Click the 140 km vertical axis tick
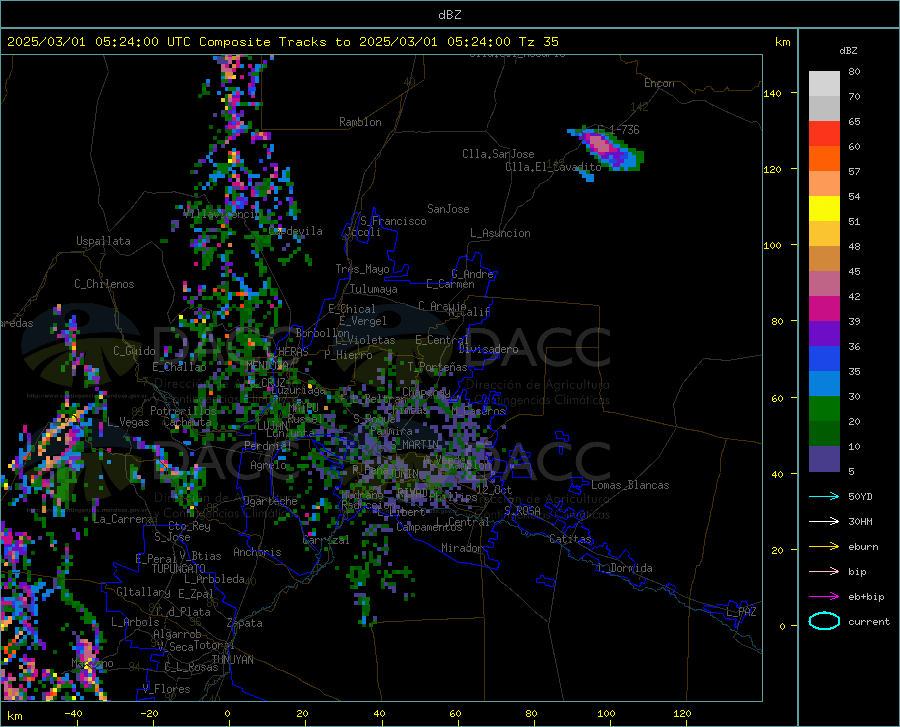Screen dimensions: 900x727 [x=772, y=93]
